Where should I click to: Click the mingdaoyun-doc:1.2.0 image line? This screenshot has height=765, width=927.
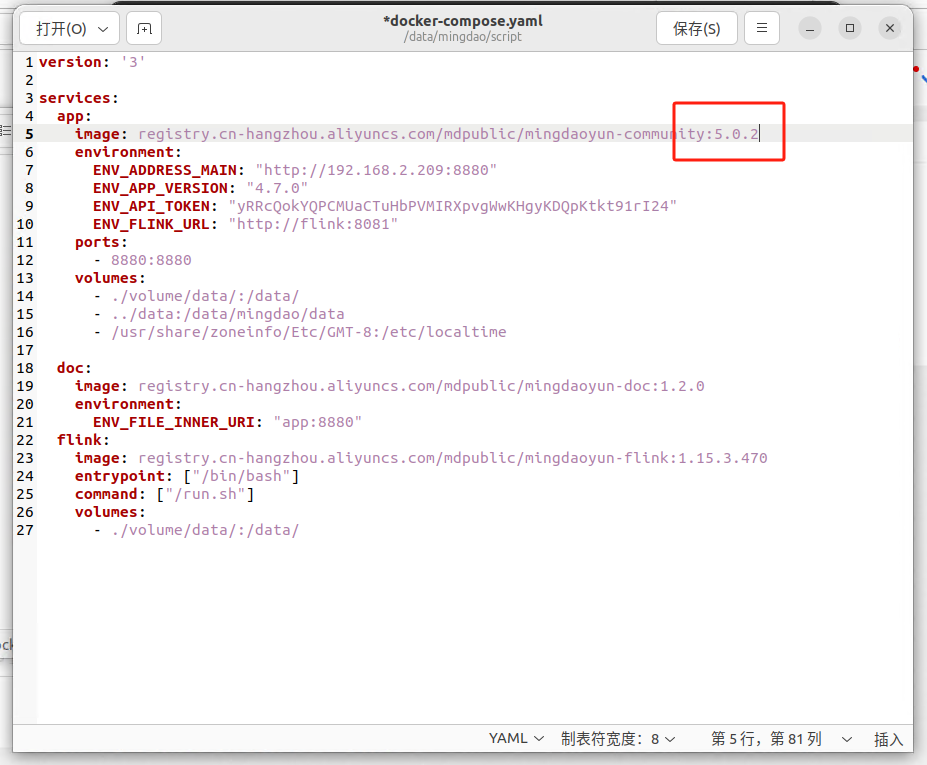[390, 386]
